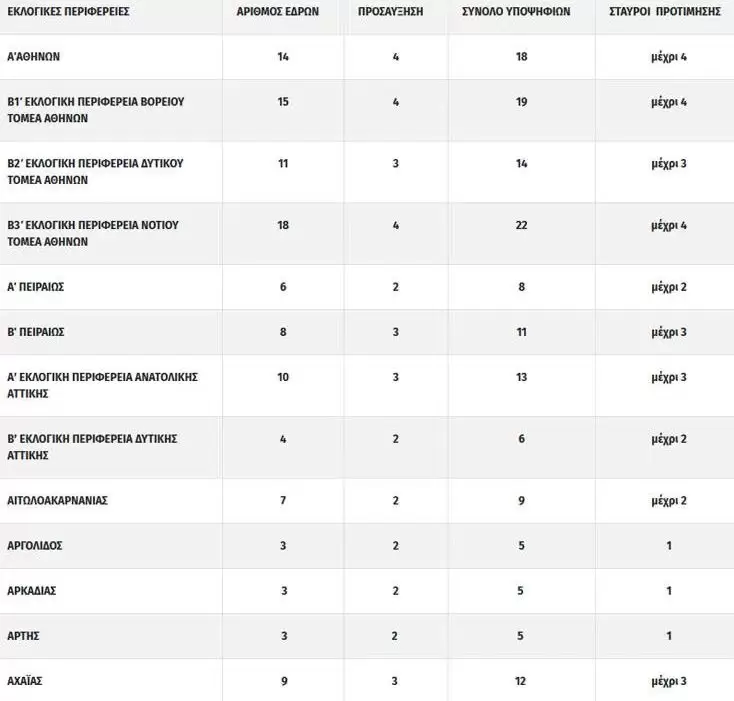Click the ΑΙΤΩΛΟΑΚΑΡΝΑΝΙΑΣ row label
Viewport: 734px width, 701px height.
(57, 501)
